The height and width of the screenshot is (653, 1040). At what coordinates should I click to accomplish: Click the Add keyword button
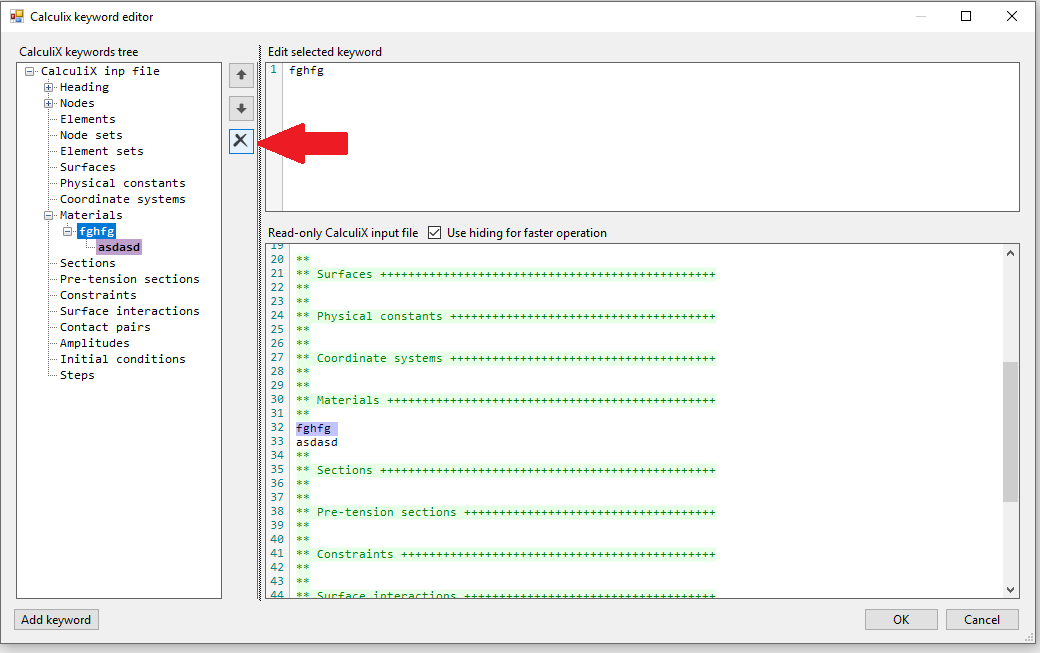point(56,620)
